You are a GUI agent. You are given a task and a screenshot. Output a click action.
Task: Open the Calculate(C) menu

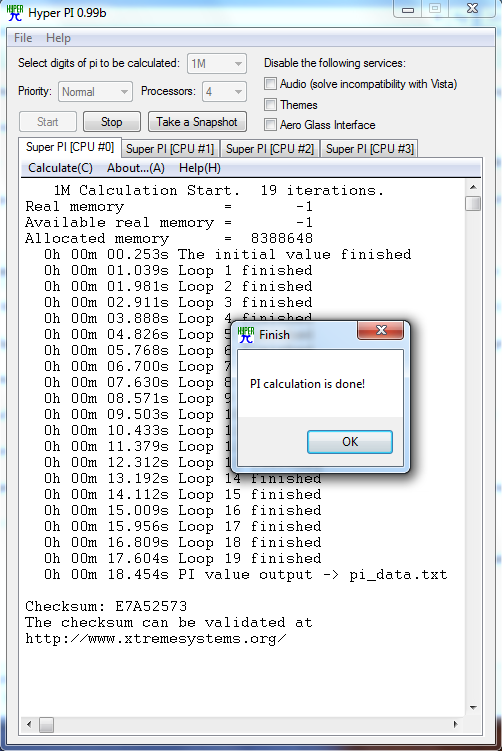60,168
